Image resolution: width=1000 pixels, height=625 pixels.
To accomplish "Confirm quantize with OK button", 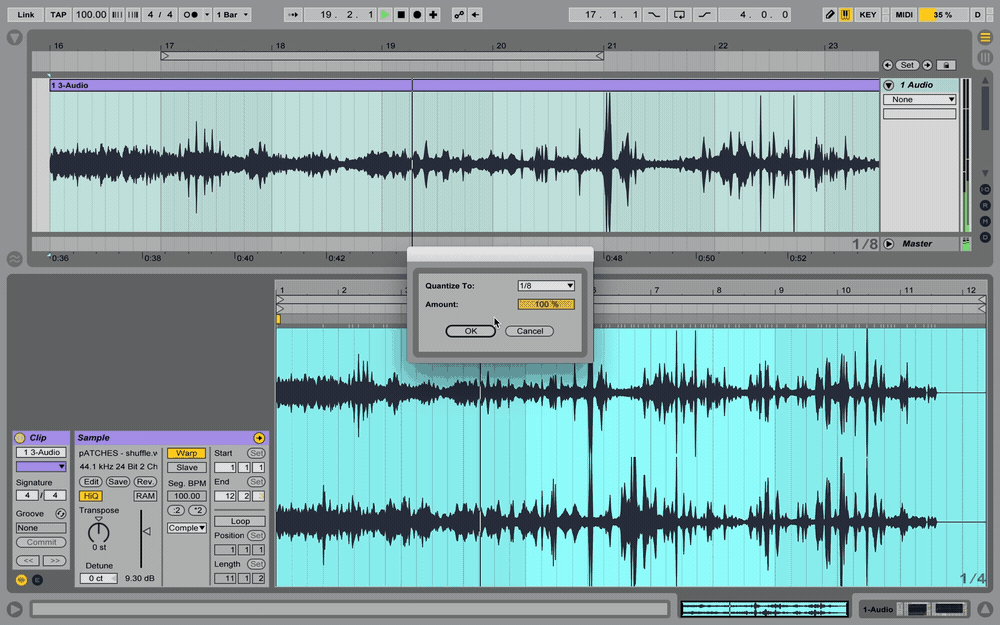I will point(471,331).
